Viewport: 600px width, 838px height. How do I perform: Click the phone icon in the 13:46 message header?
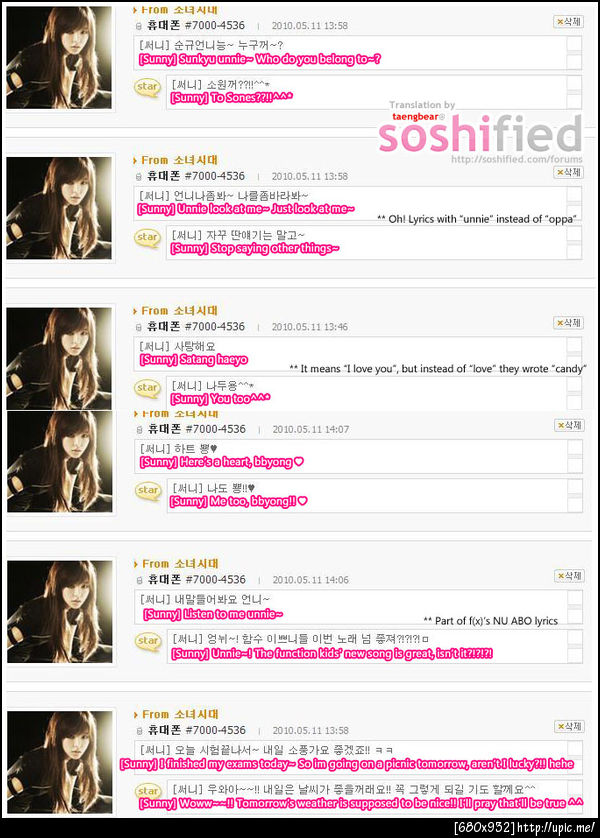138,327
